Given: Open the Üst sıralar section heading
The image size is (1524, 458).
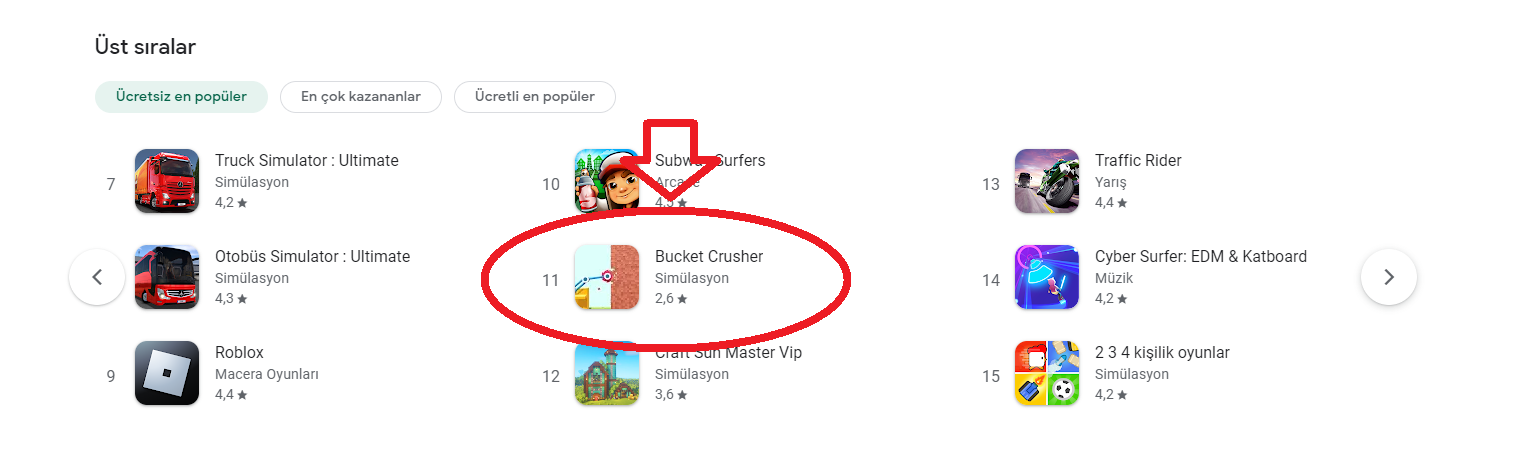Looking at the screenshot, I should [x=145, y=47].
